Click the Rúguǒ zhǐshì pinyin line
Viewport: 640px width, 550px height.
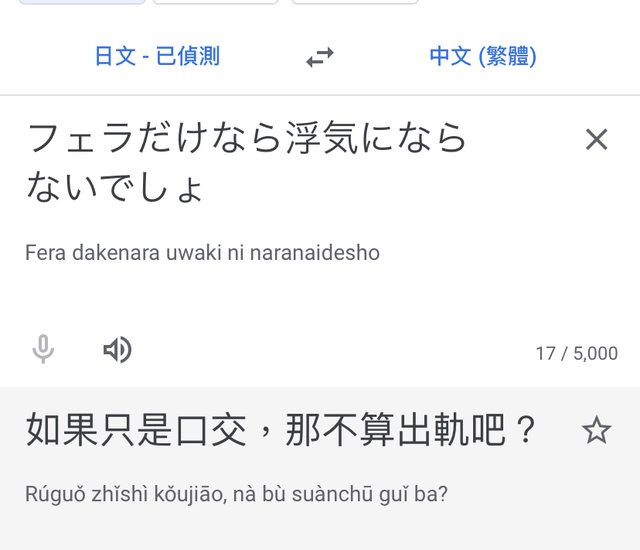pos(236,494)
